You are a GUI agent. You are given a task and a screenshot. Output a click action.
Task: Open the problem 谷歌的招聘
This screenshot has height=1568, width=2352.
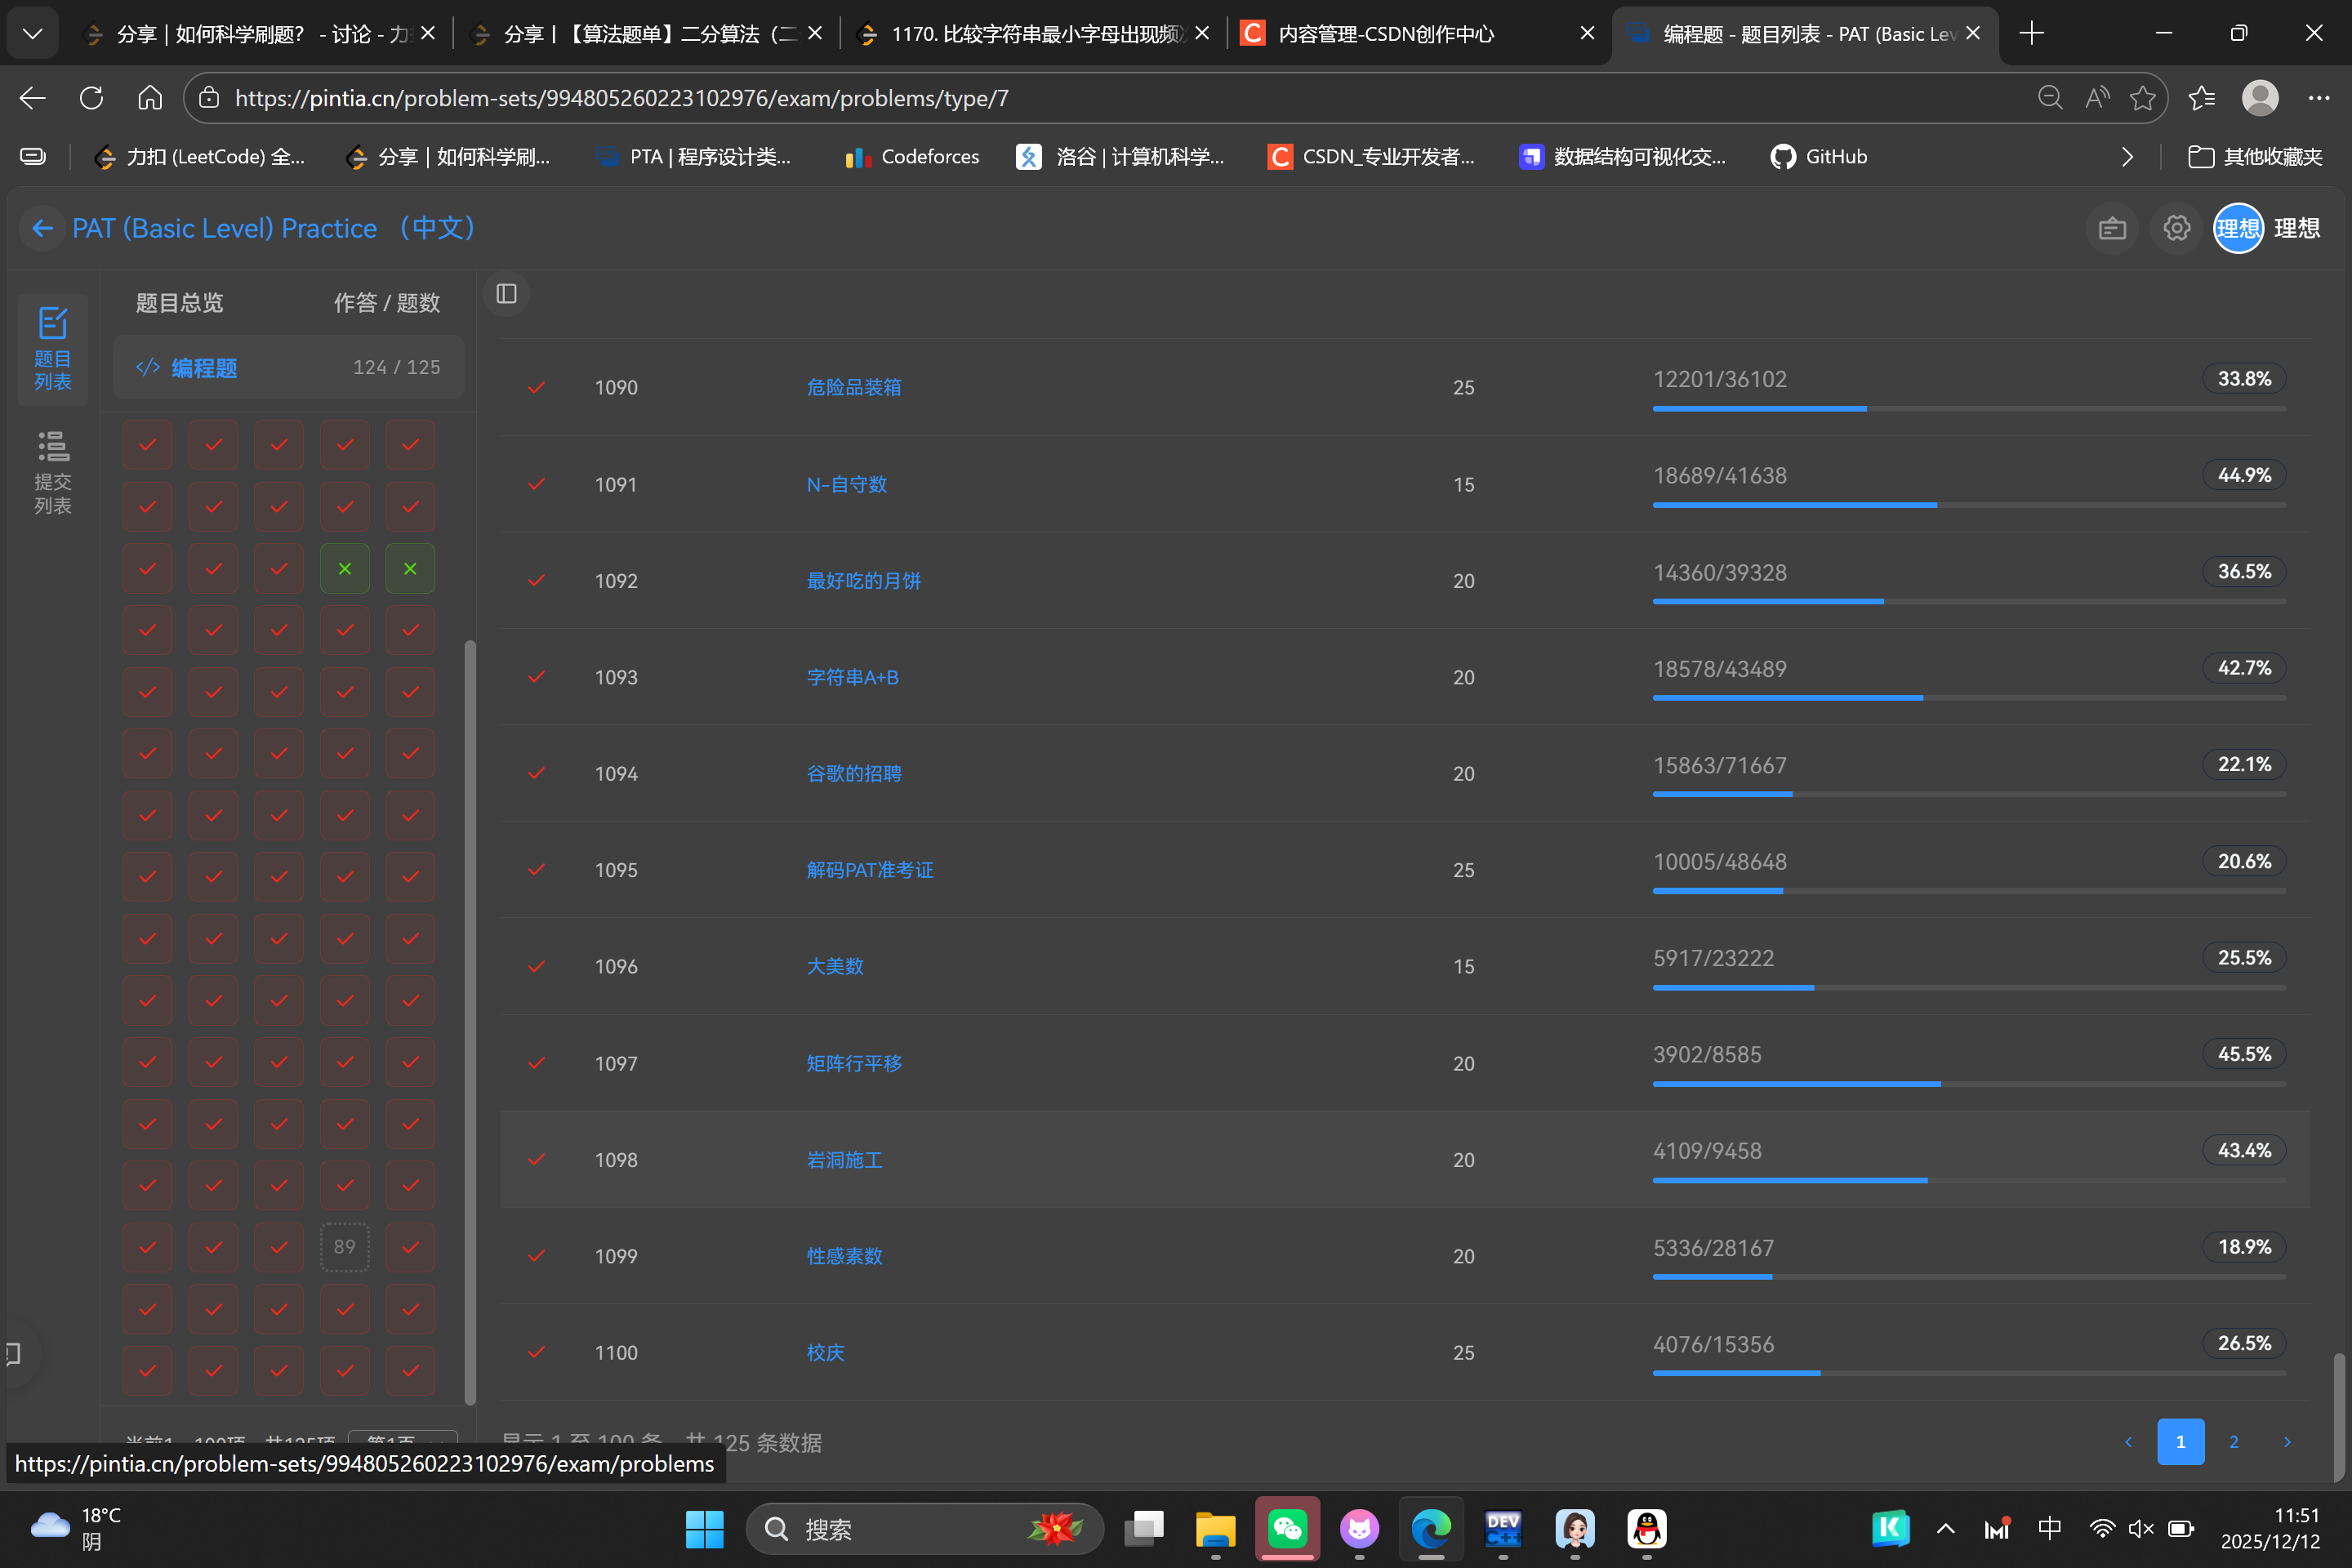coord(853,774)
